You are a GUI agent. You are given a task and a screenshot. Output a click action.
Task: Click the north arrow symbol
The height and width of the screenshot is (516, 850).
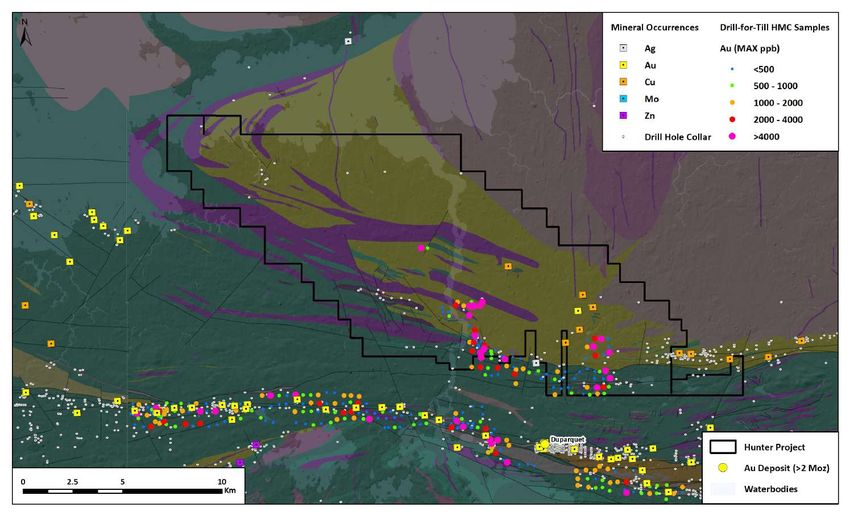(x=25, y=33)
